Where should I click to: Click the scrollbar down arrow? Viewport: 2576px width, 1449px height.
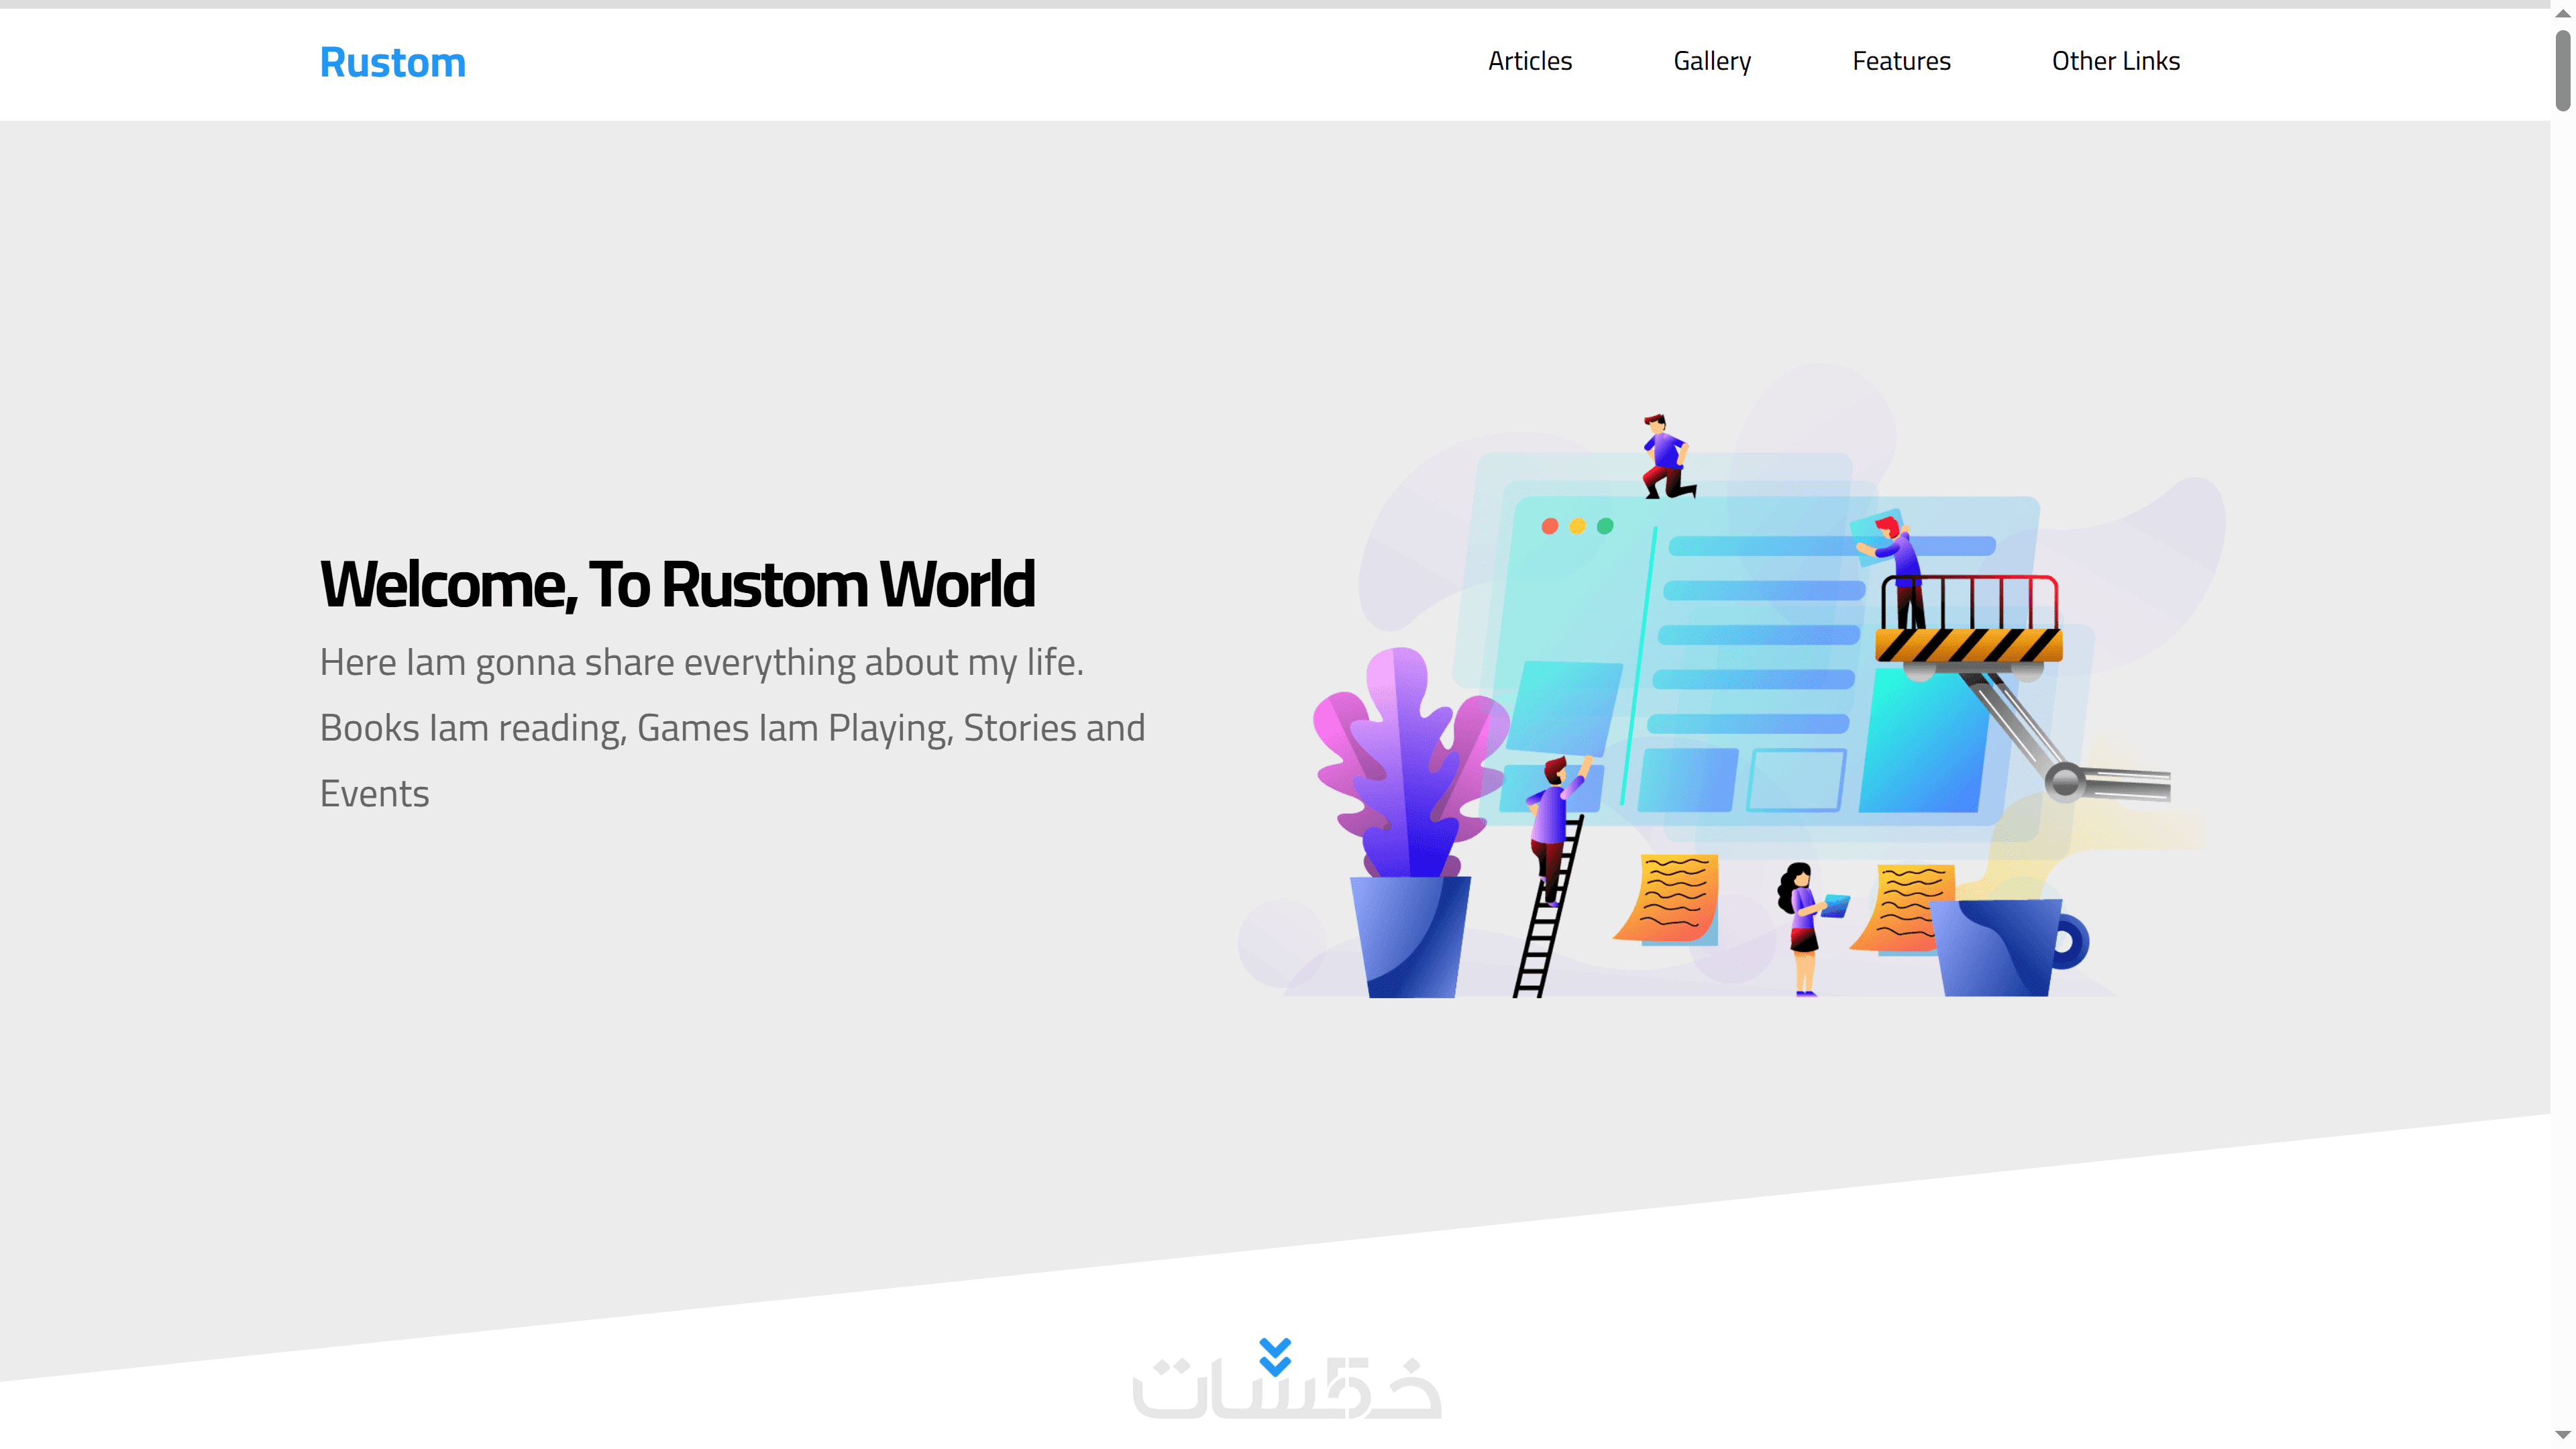(x=2562, y=1435)
